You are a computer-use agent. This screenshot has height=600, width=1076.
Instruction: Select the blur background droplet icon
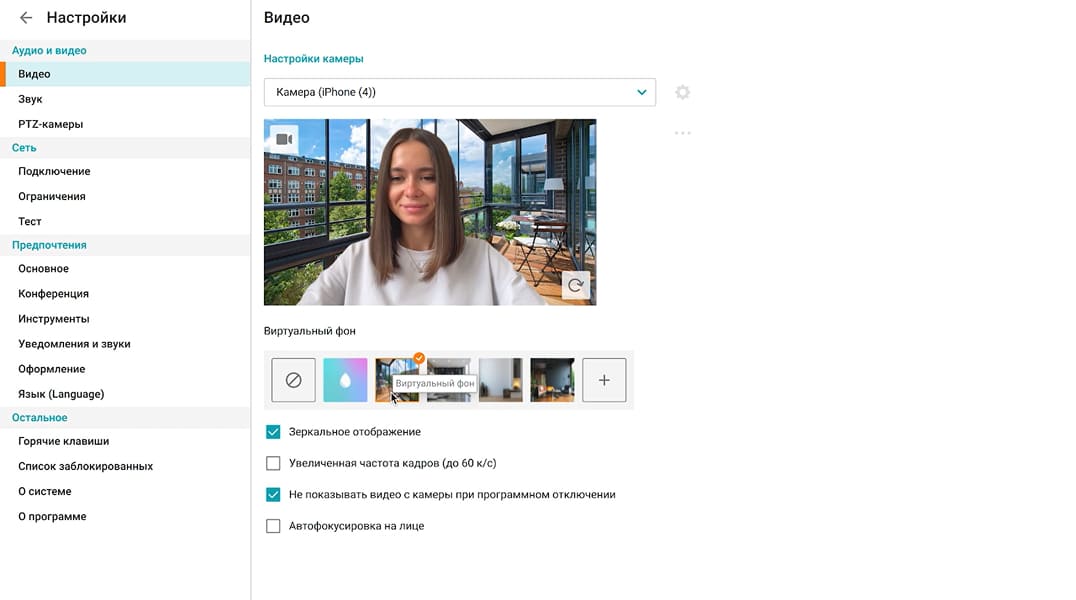345,380
